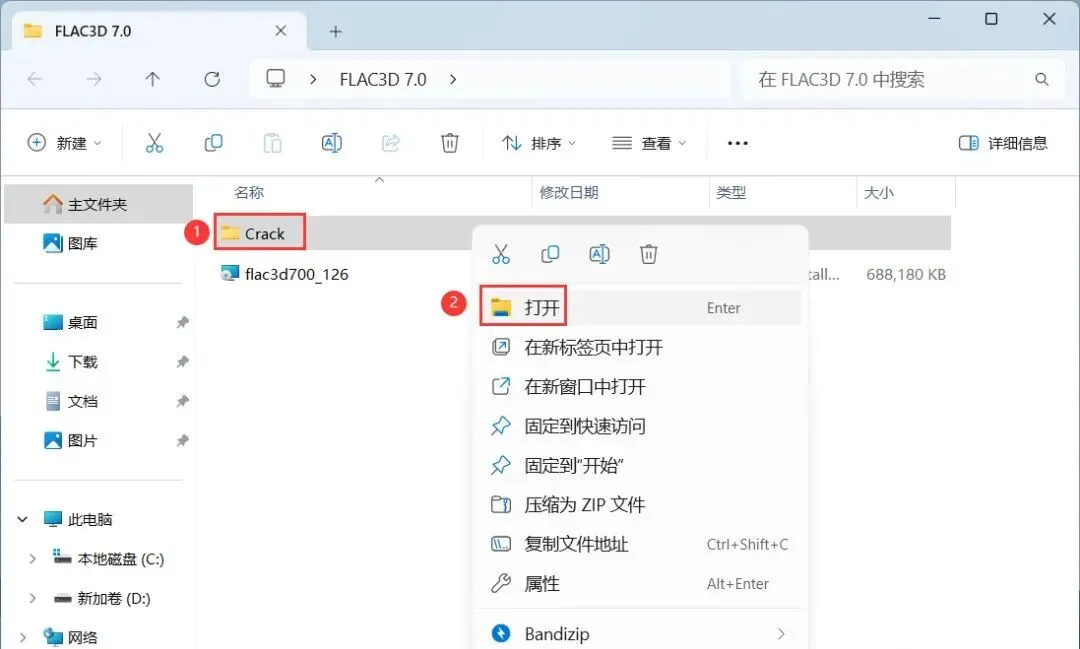Select 打开 in the context menu
Screen dimensions: 1080x649
pyautogui.click(x=641, y=307)
